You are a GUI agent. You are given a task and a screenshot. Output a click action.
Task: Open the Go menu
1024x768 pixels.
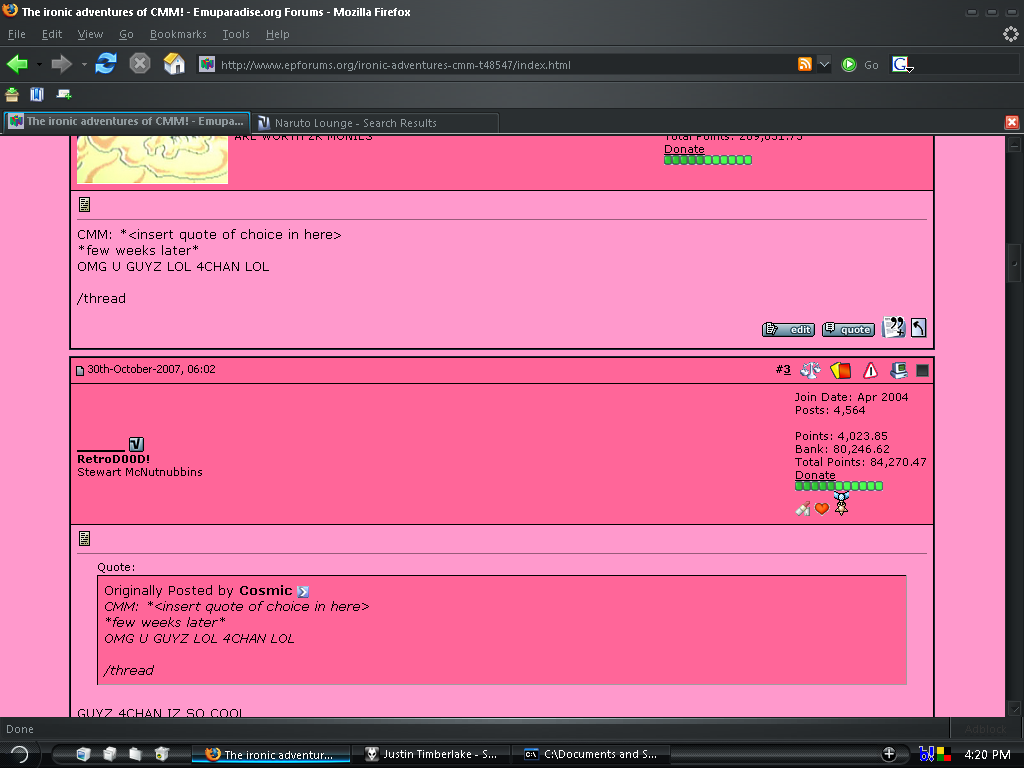[126, 34]
